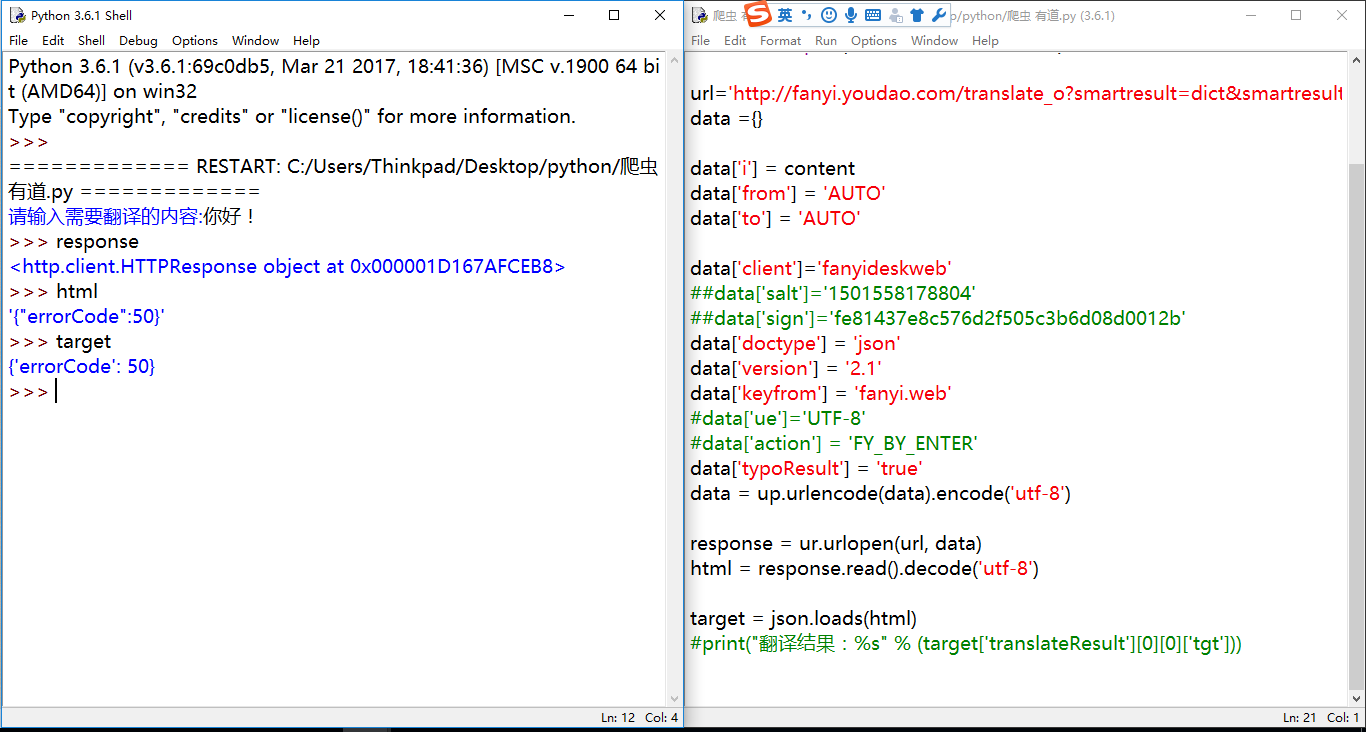Maximize the editor window
This screenshot has width=1366, height=732.
point(1297,15)
